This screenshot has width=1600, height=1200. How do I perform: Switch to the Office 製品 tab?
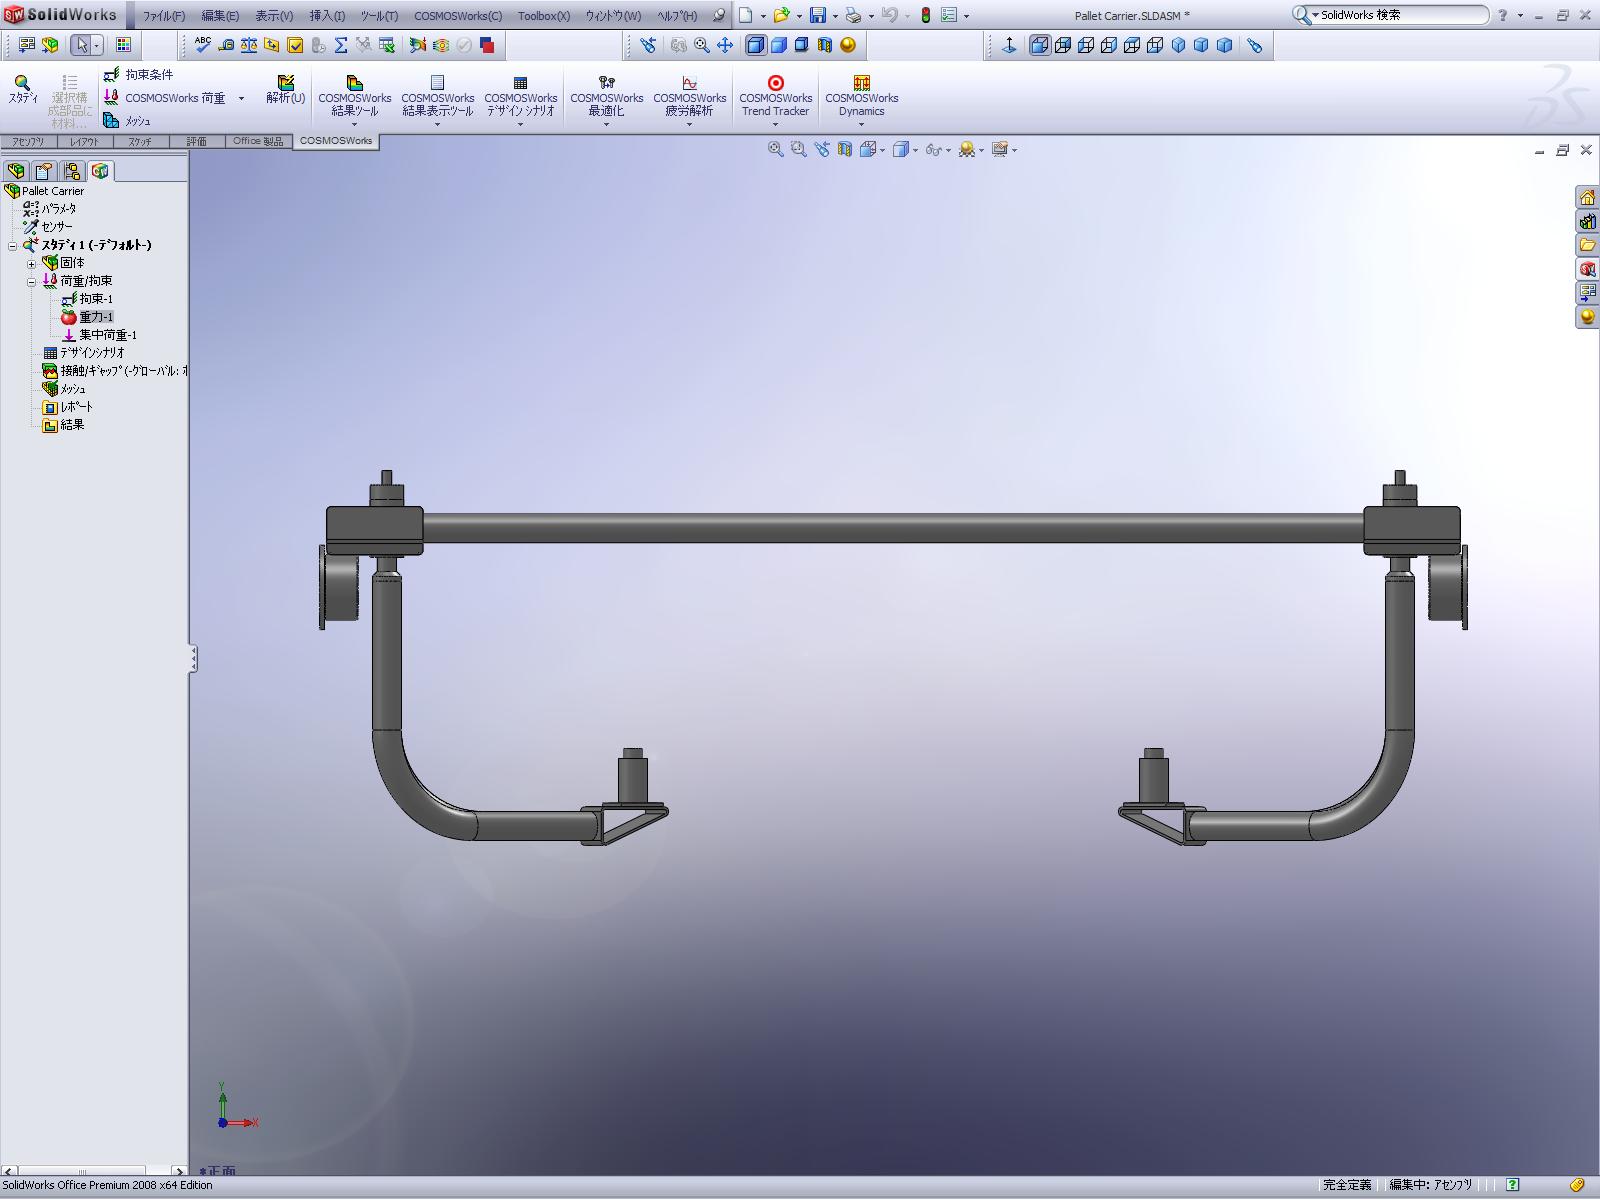(x=259, y=141)
